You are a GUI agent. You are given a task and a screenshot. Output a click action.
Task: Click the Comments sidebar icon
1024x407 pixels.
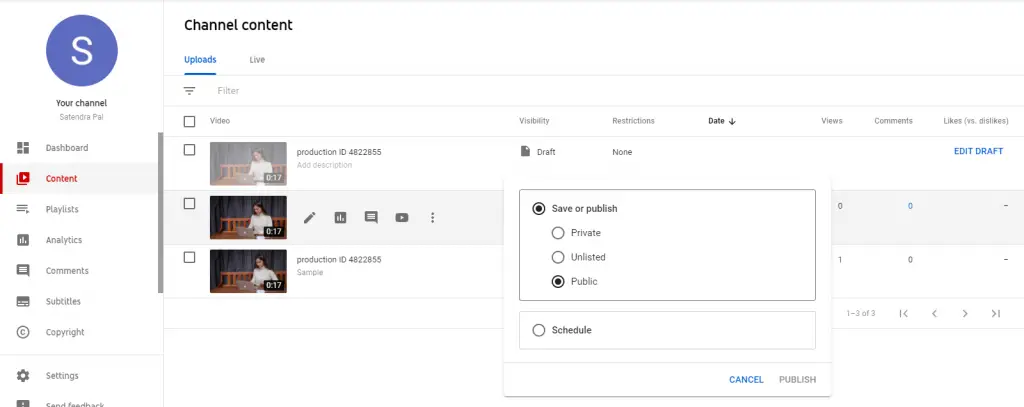[x=23, y=270]
